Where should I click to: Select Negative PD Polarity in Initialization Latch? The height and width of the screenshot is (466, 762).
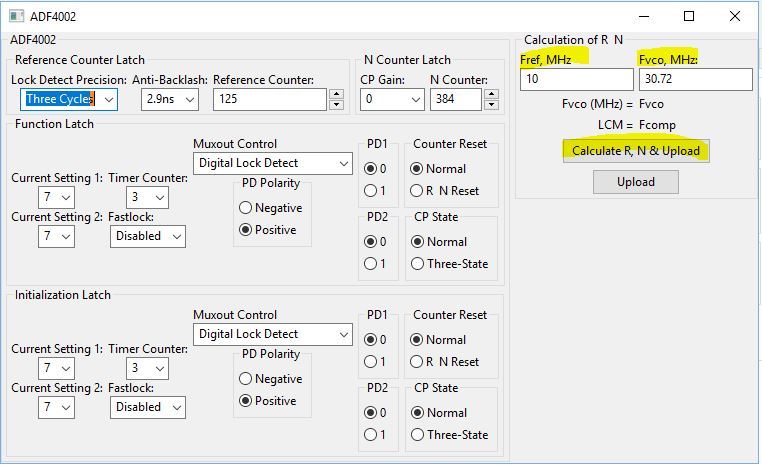point(271,379)
